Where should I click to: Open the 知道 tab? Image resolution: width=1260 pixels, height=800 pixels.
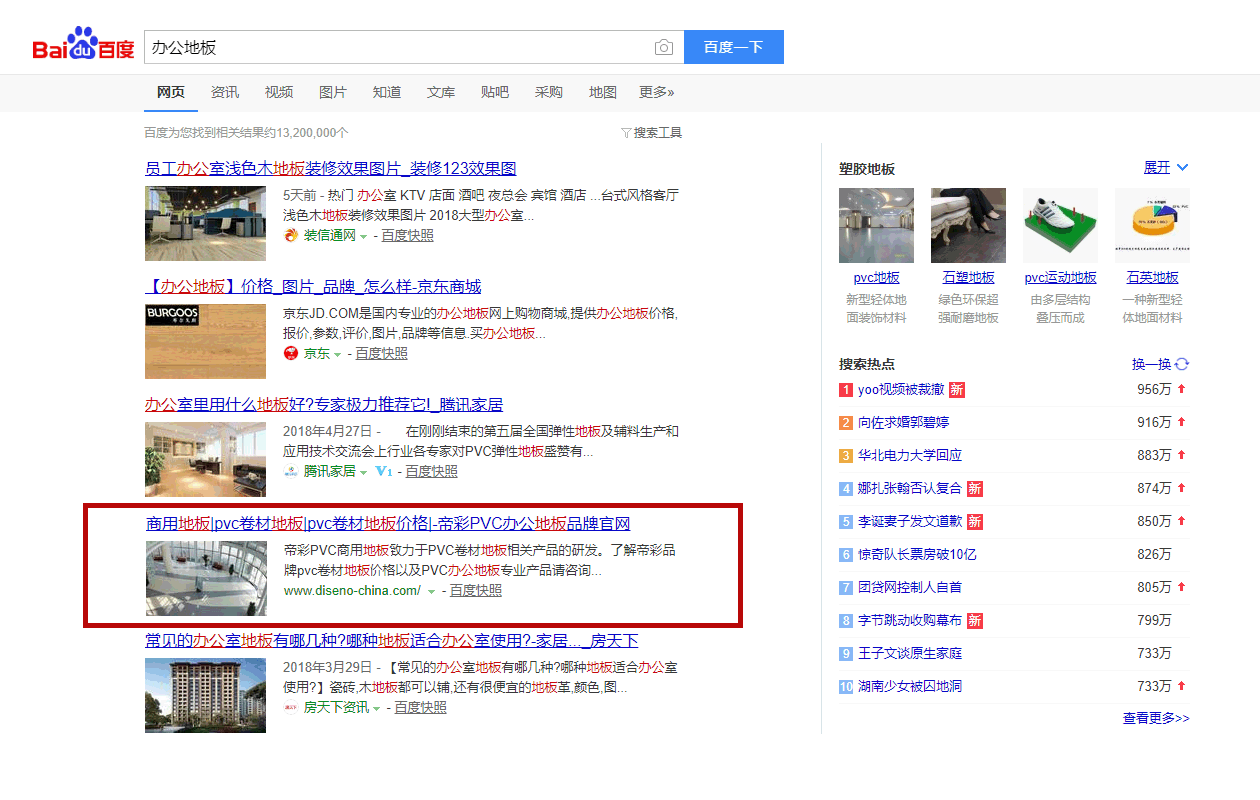(387, 92)
